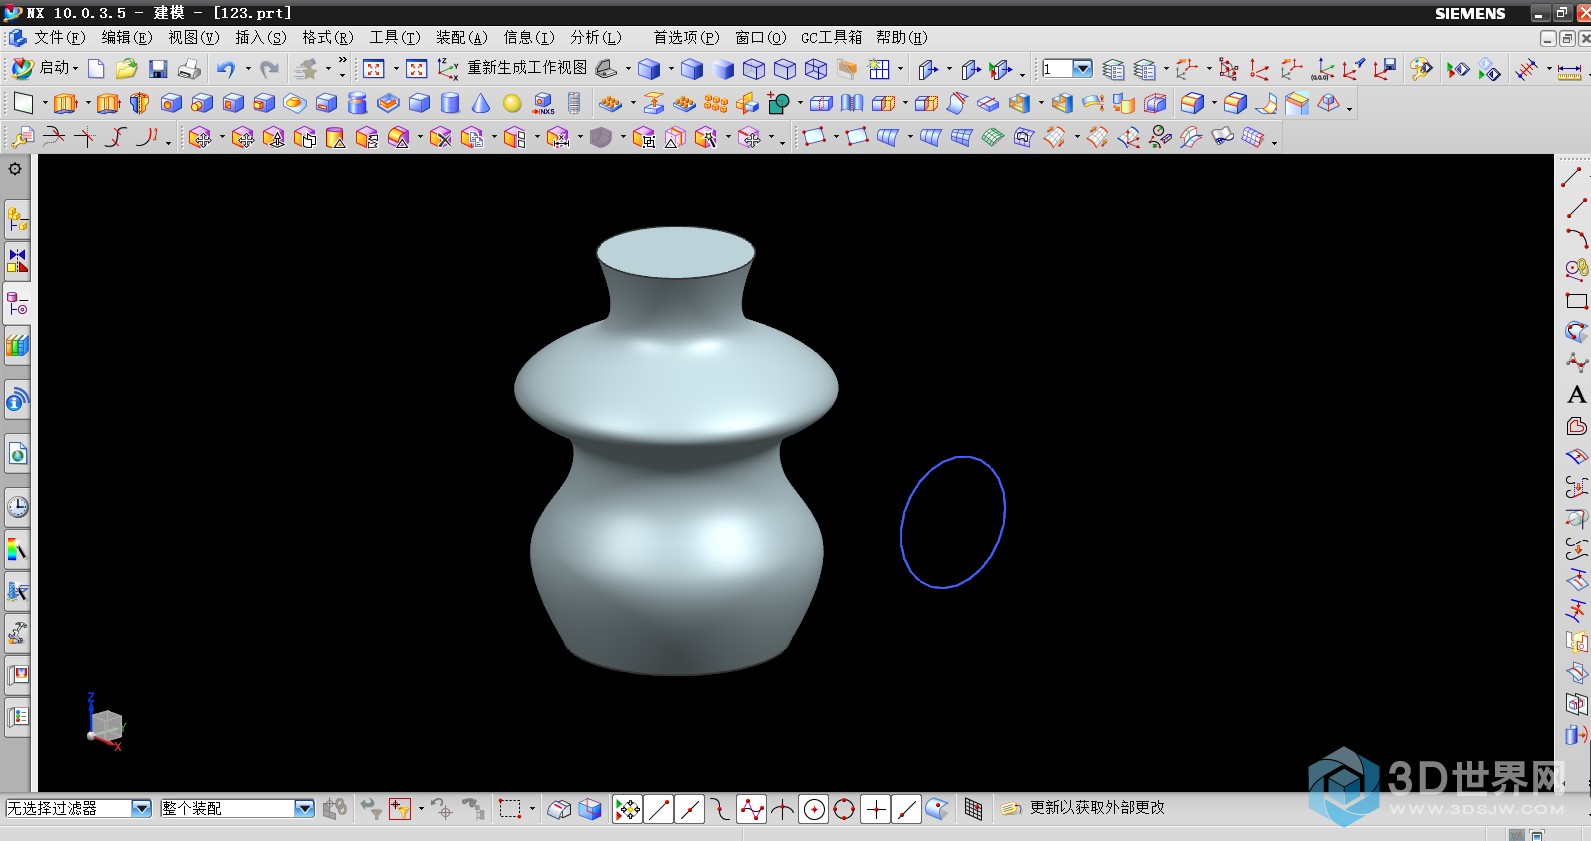The image size is (1591, 841).
Task: Toggle Snap to Intersection
Action: [x=783, y=809]
